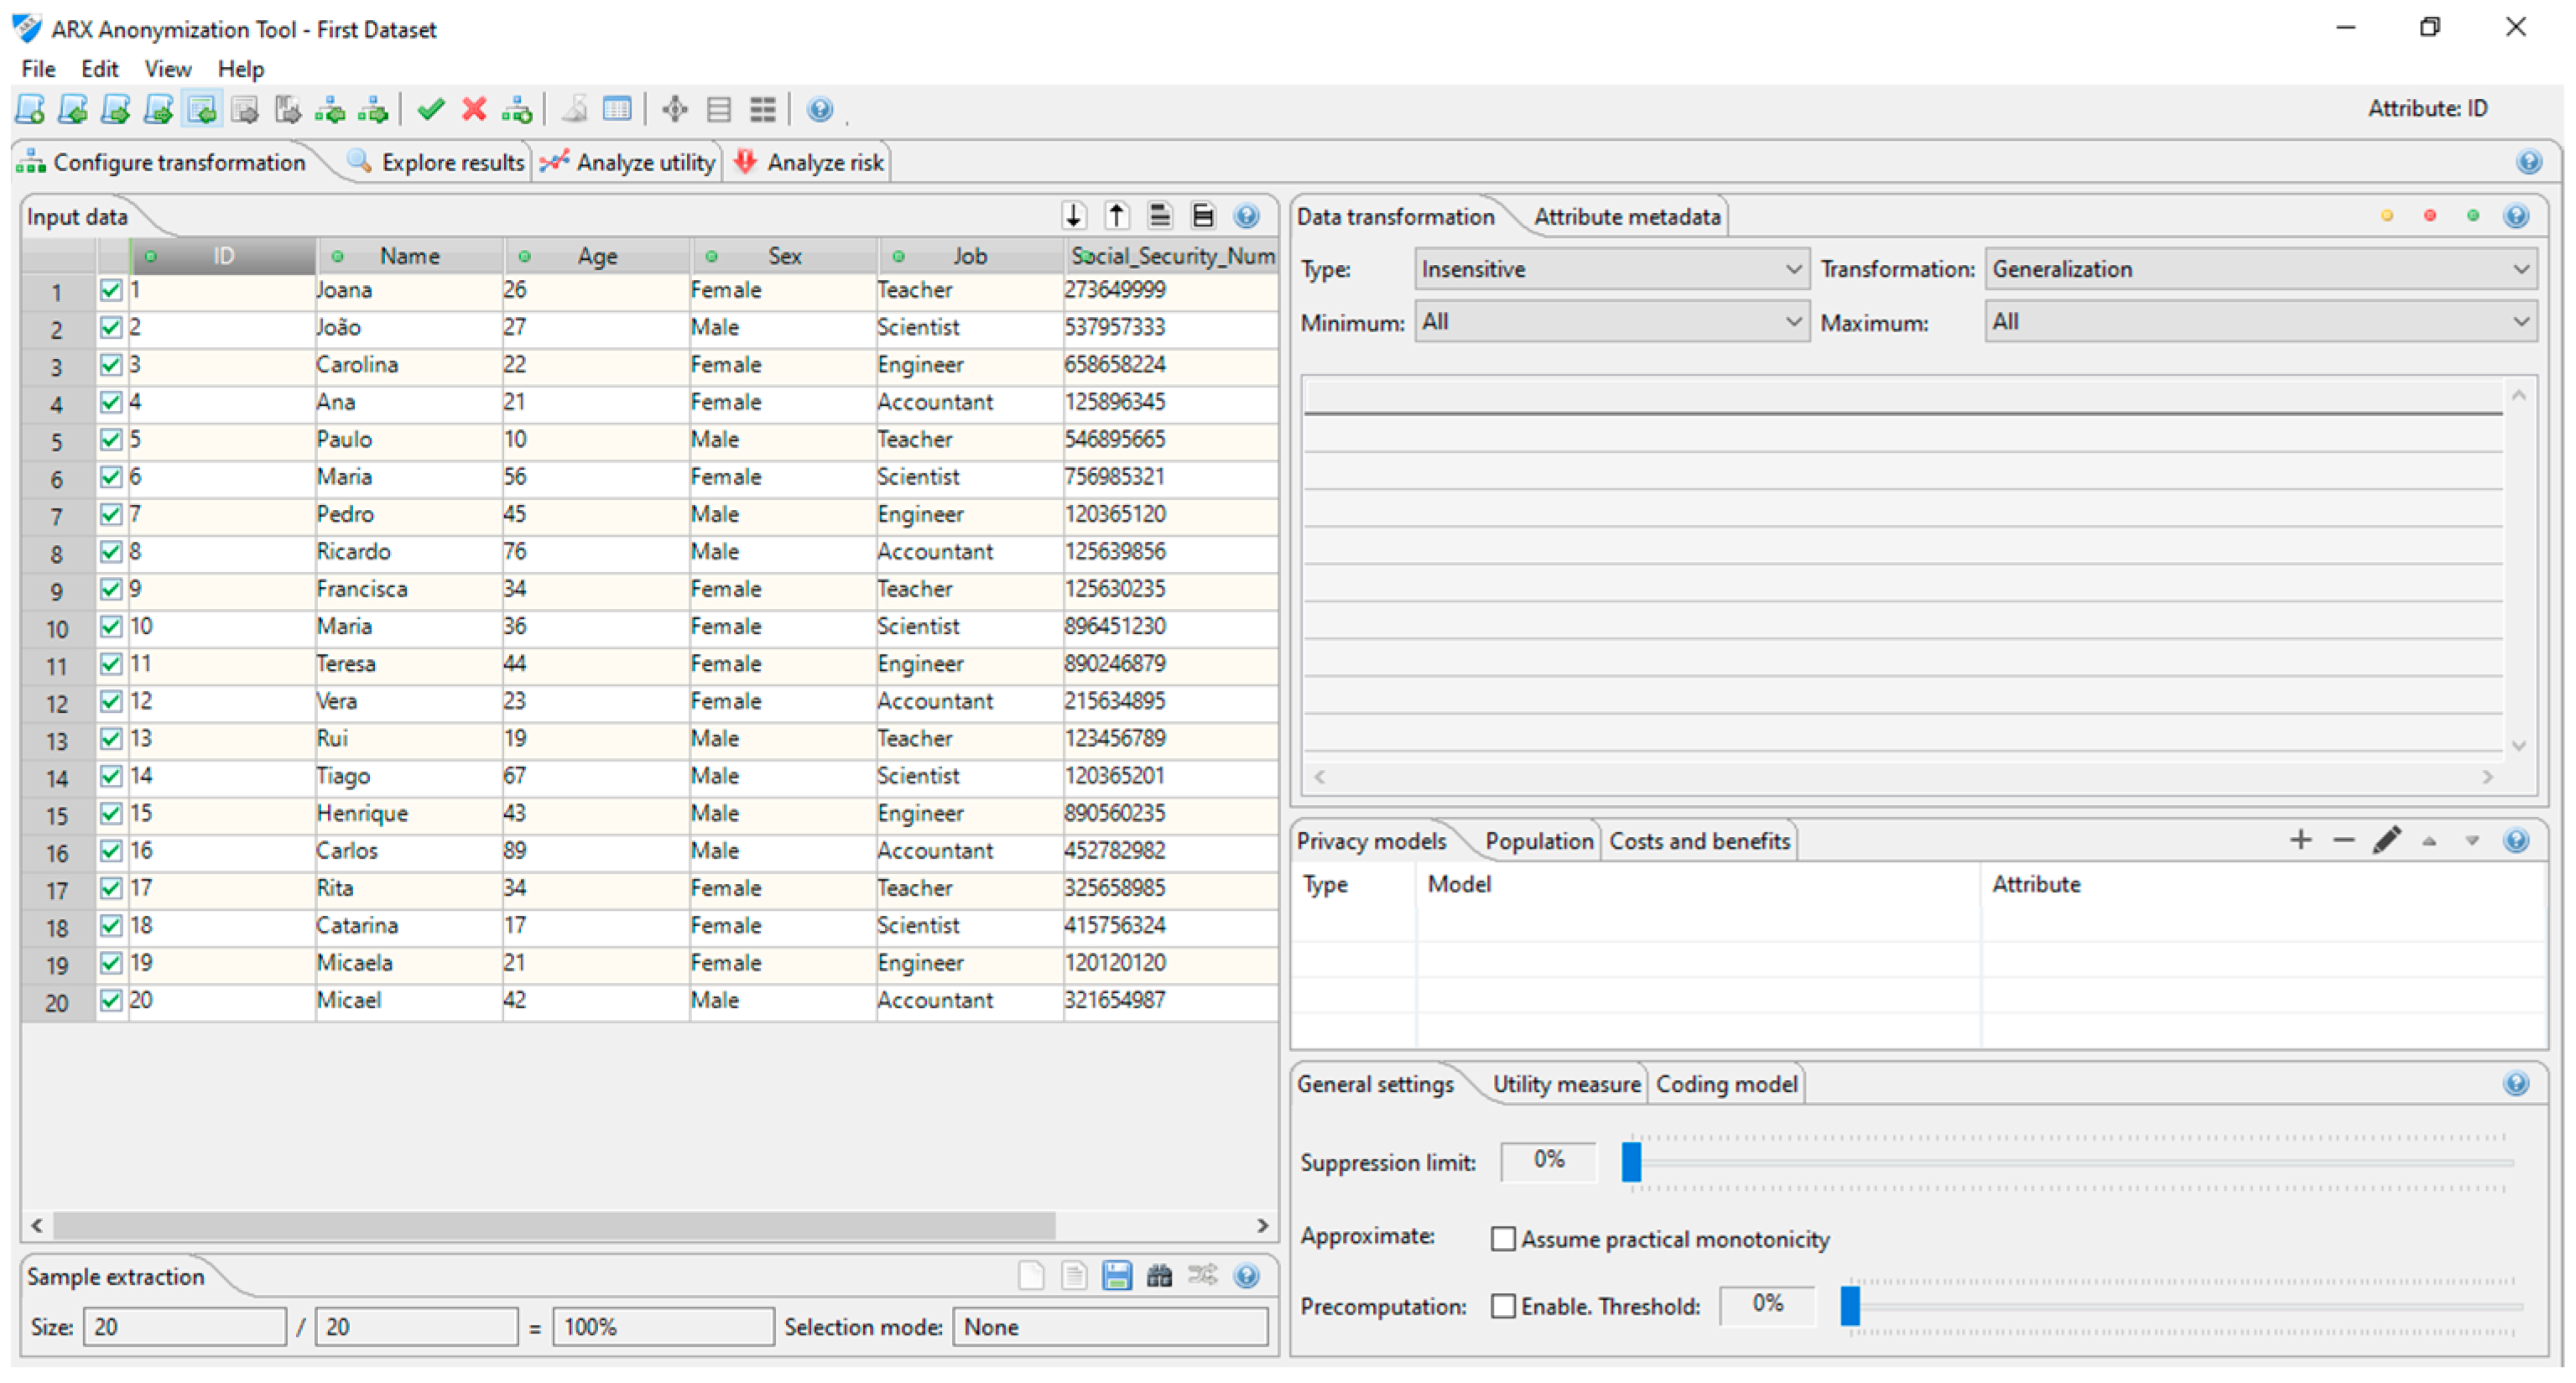Click the pencil edit icon in Privacy models
Viewport: 2576px width, 1383px height.
[x=2386, y=840]
